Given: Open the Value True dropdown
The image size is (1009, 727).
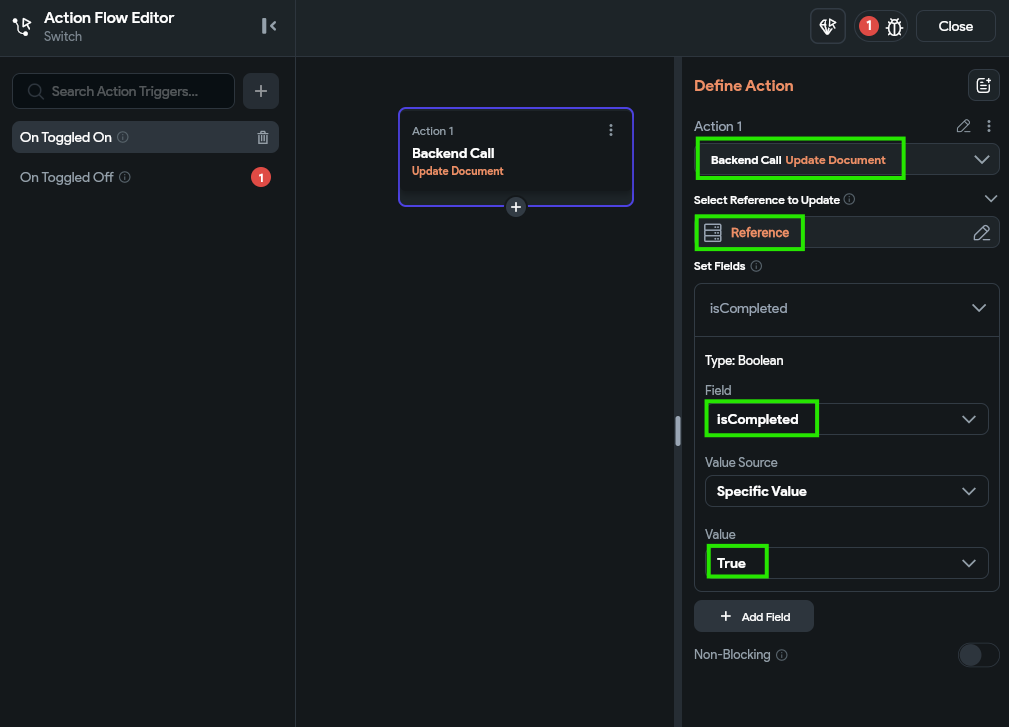Looking at the screenshot, I should pos(847,563).
